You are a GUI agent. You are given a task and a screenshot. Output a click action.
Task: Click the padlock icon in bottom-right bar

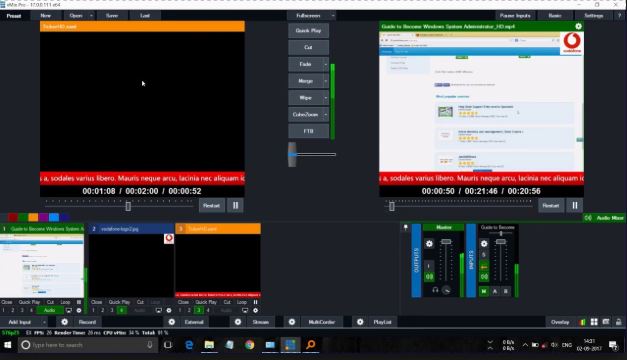pos(619,322)
